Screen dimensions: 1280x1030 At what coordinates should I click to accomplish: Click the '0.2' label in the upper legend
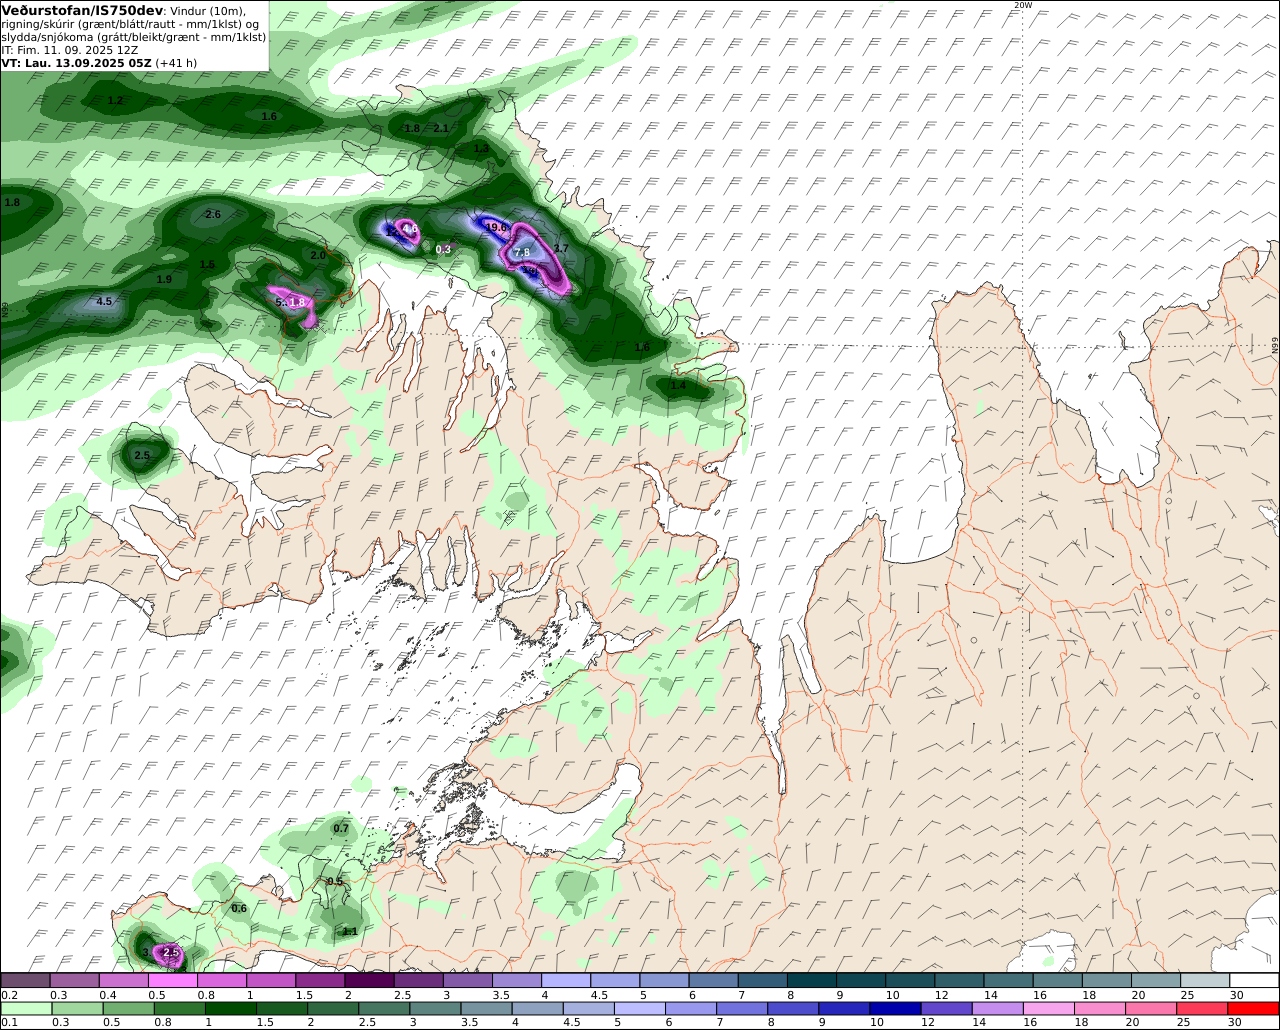click(x=10, y=995)
